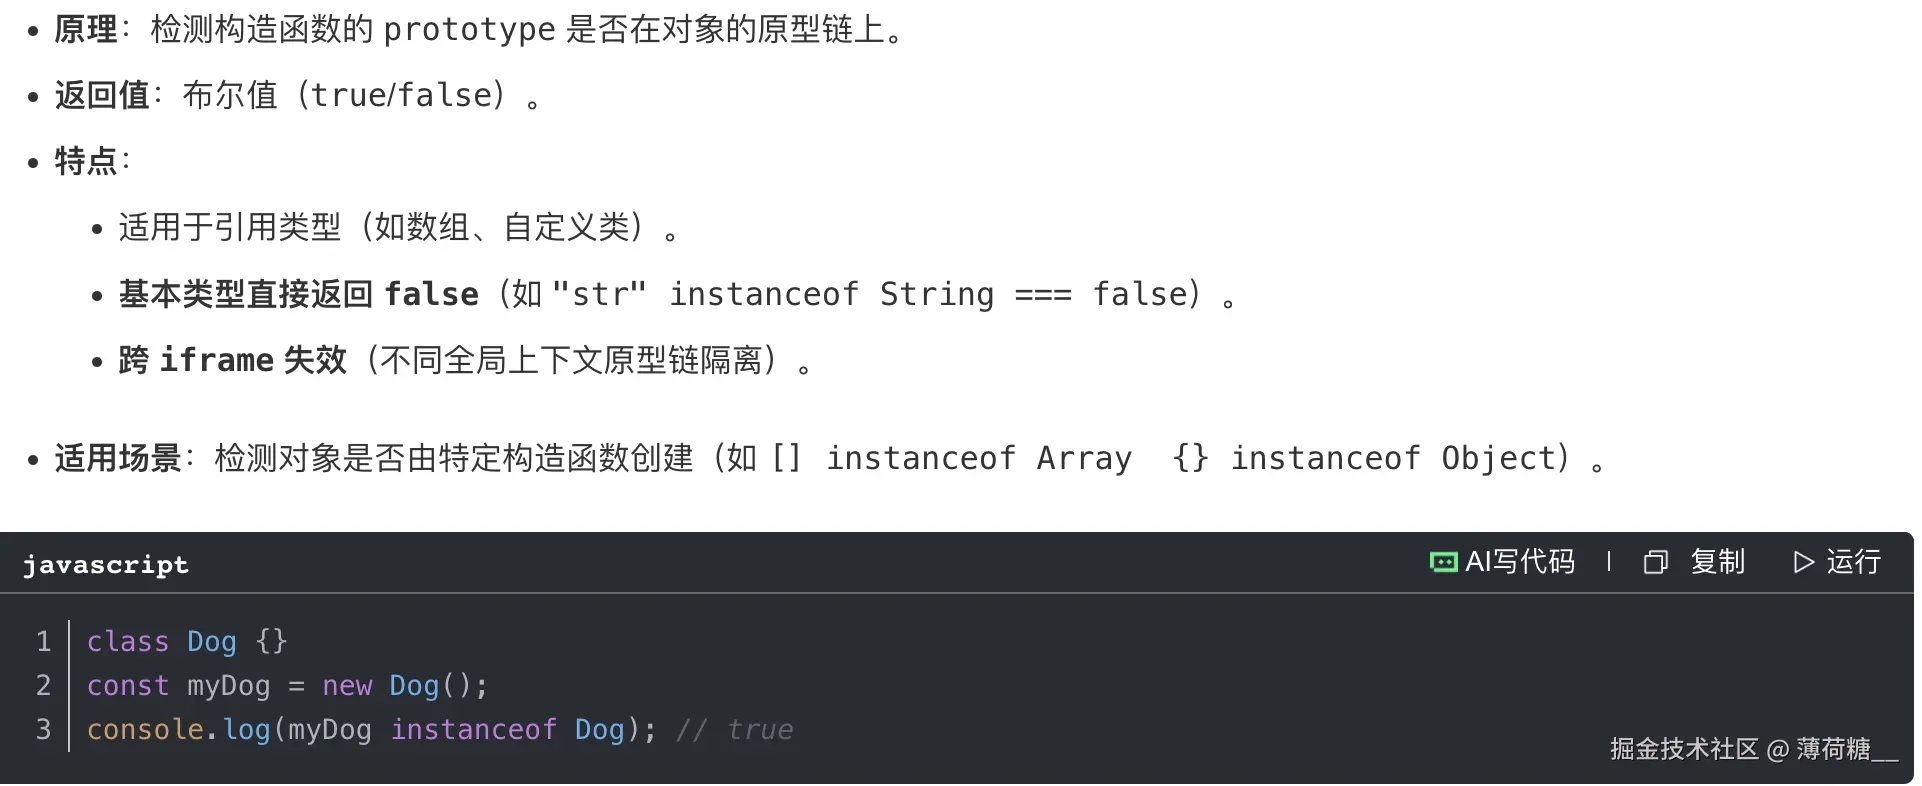Select the AI写代码 toolbar item

click(1520, 562)
